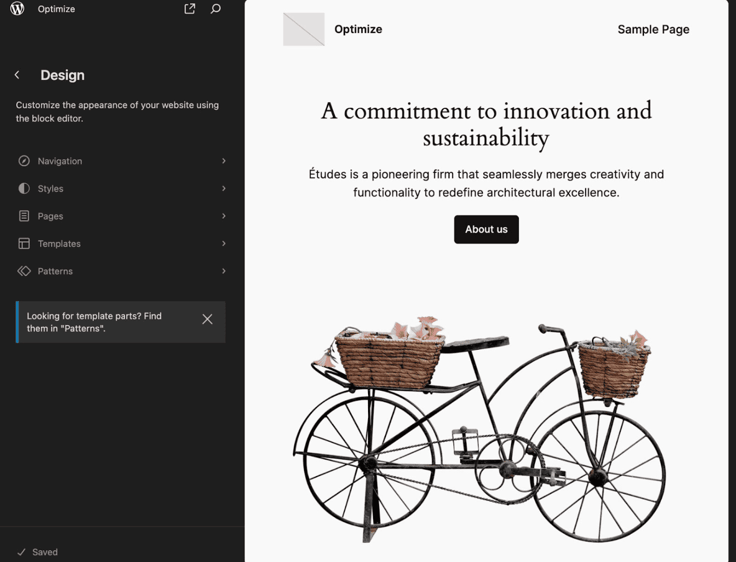
Task: Expand the Navigation chevron
Action: pyautogui.click(x=223, y=161)
